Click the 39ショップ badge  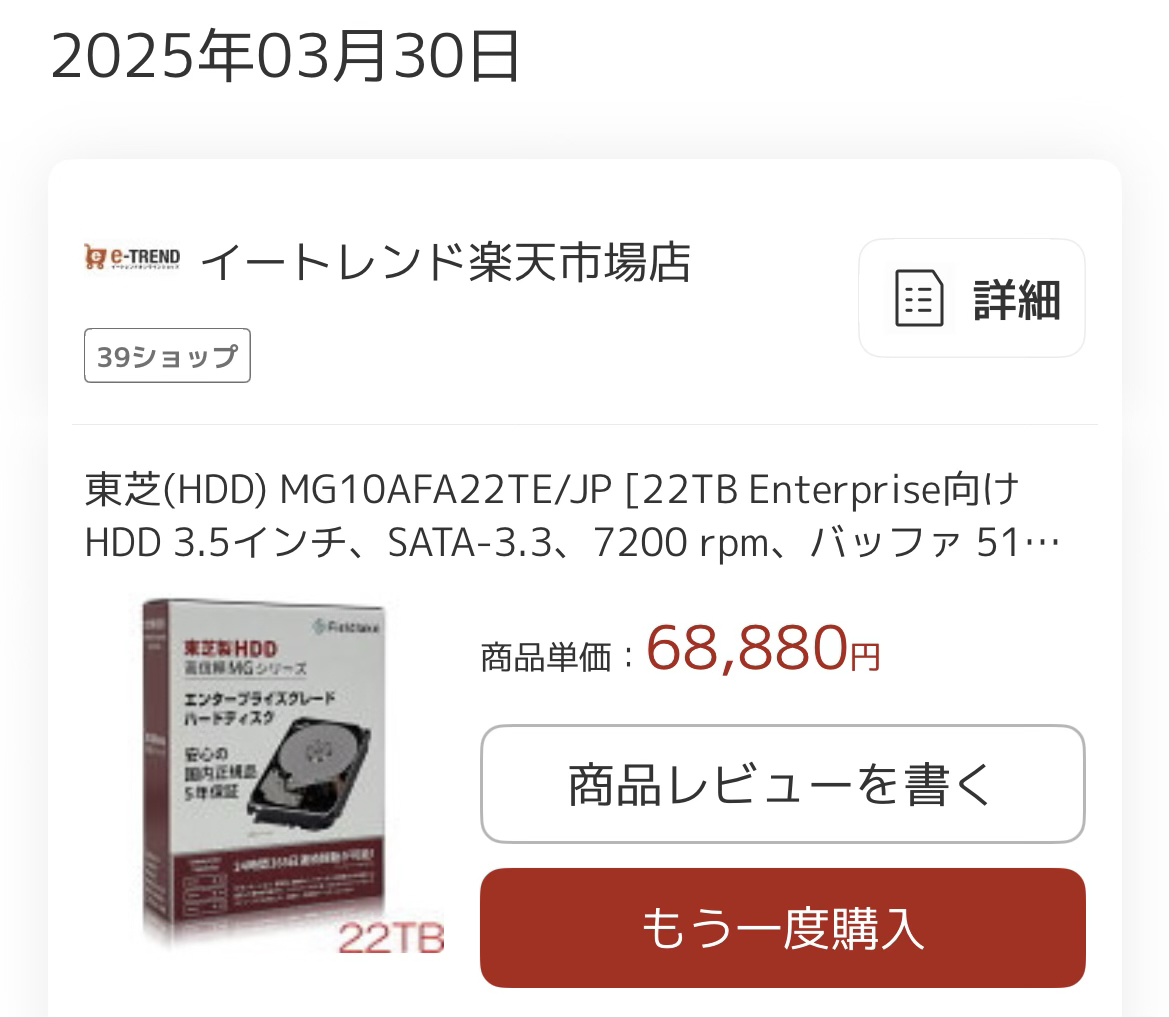tap(167, 356)
